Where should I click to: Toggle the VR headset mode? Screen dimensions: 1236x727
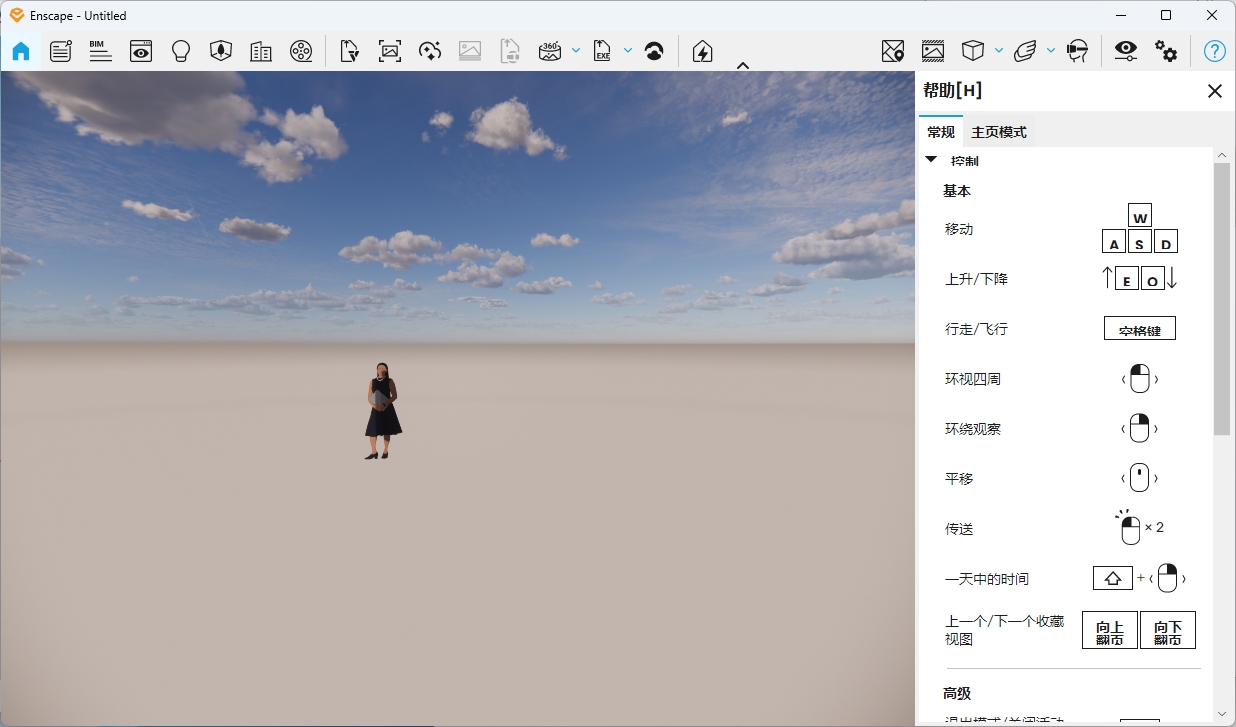click(1077, 51)
